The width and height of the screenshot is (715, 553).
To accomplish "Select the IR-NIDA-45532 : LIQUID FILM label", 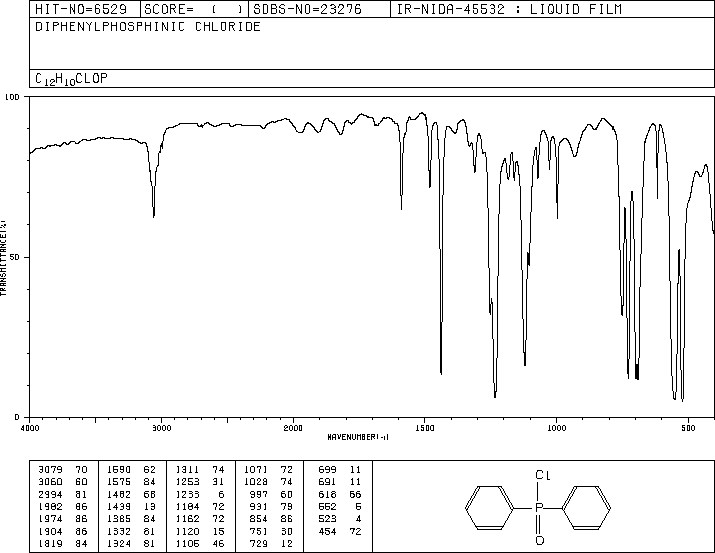I will click(509, 9).
